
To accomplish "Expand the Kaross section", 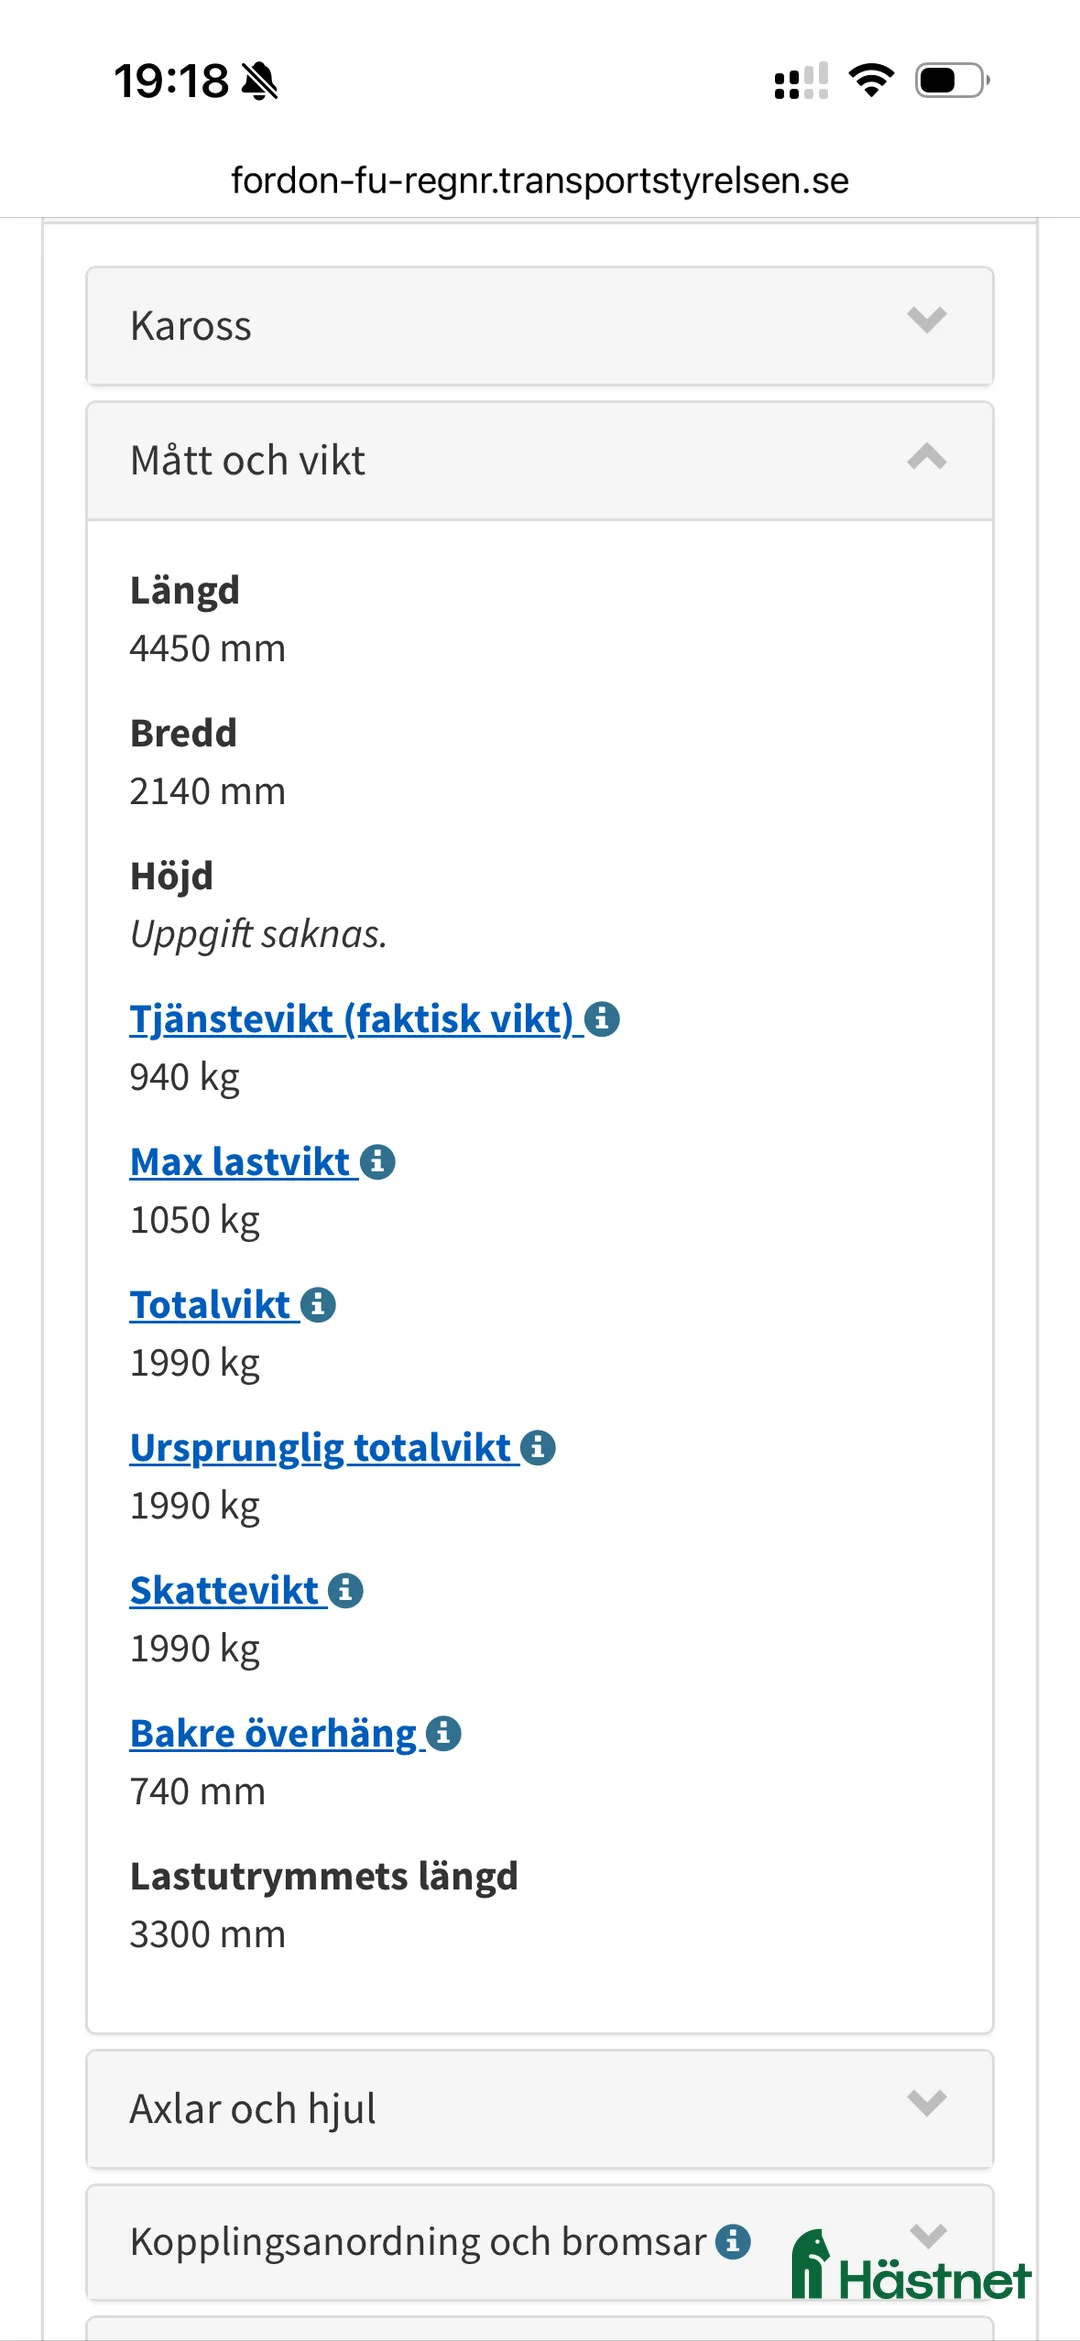I will pos(540,325).
